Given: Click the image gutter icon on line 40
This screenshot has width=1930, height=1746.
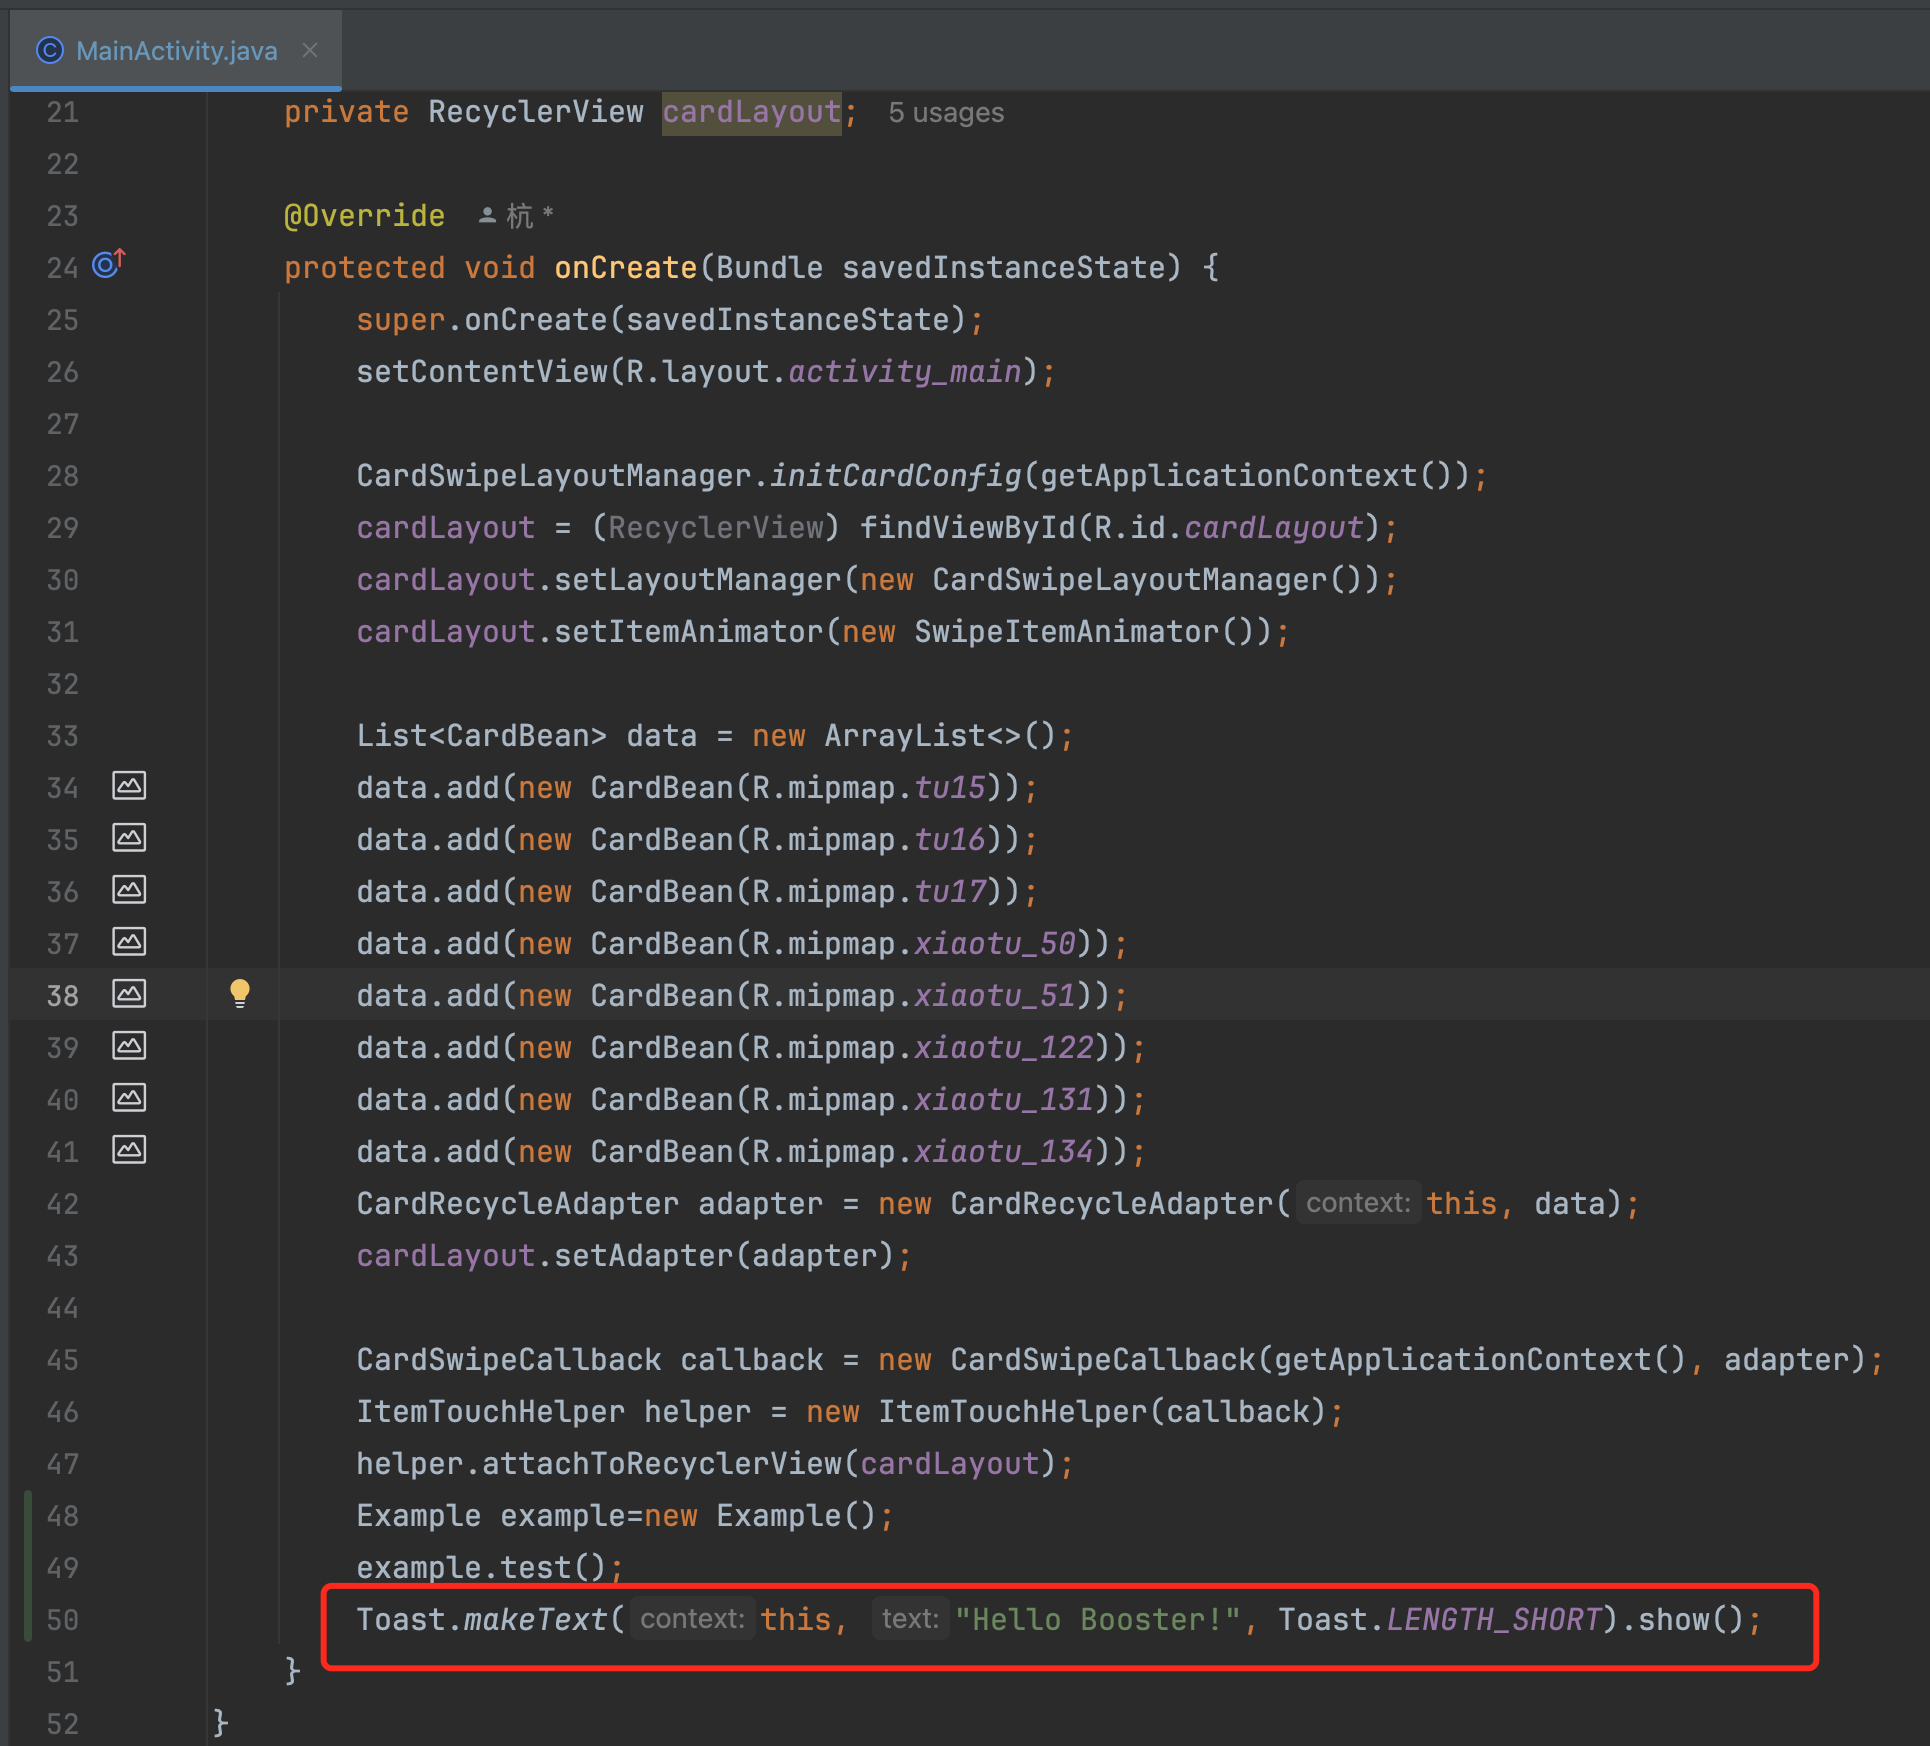Looking at the screenshot, I should coord(129,1098).
